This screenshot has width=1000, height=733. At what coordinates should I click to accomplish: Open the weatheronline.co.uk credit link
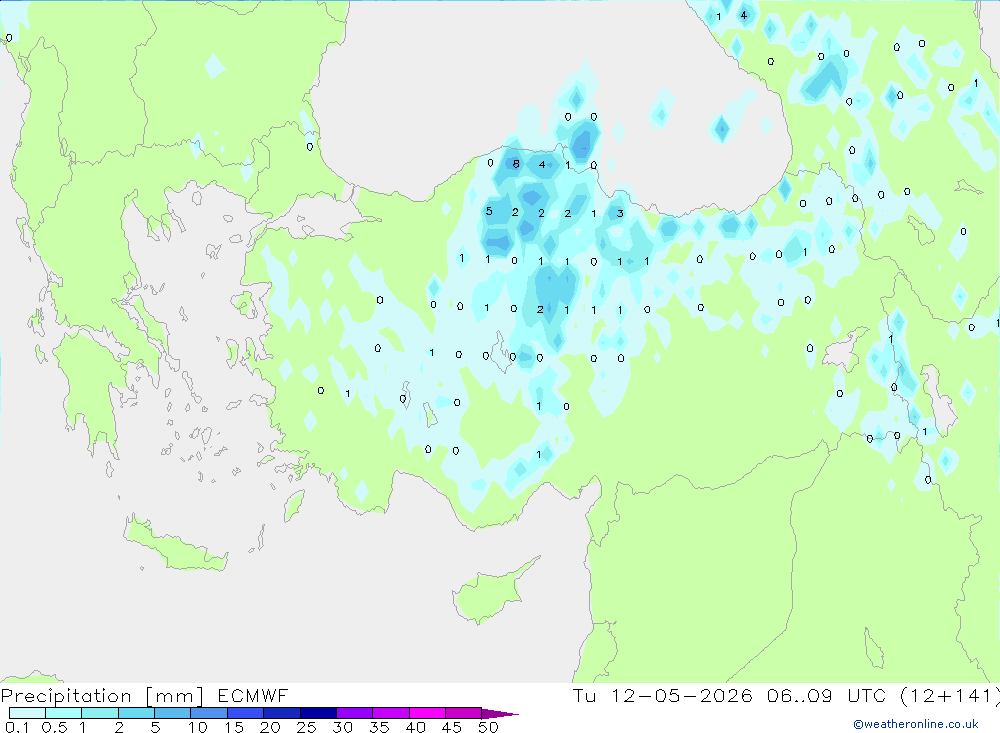pos(916,724)
